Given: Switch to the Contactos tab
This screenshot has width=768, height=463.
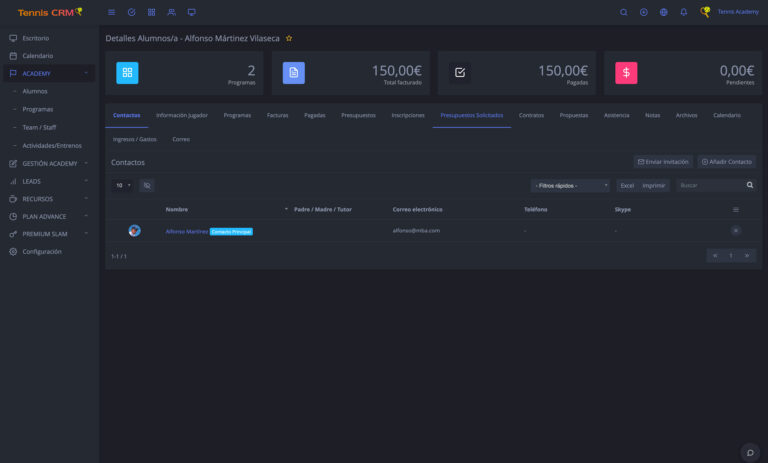Looking at the screenshot, I should point(126,116).
